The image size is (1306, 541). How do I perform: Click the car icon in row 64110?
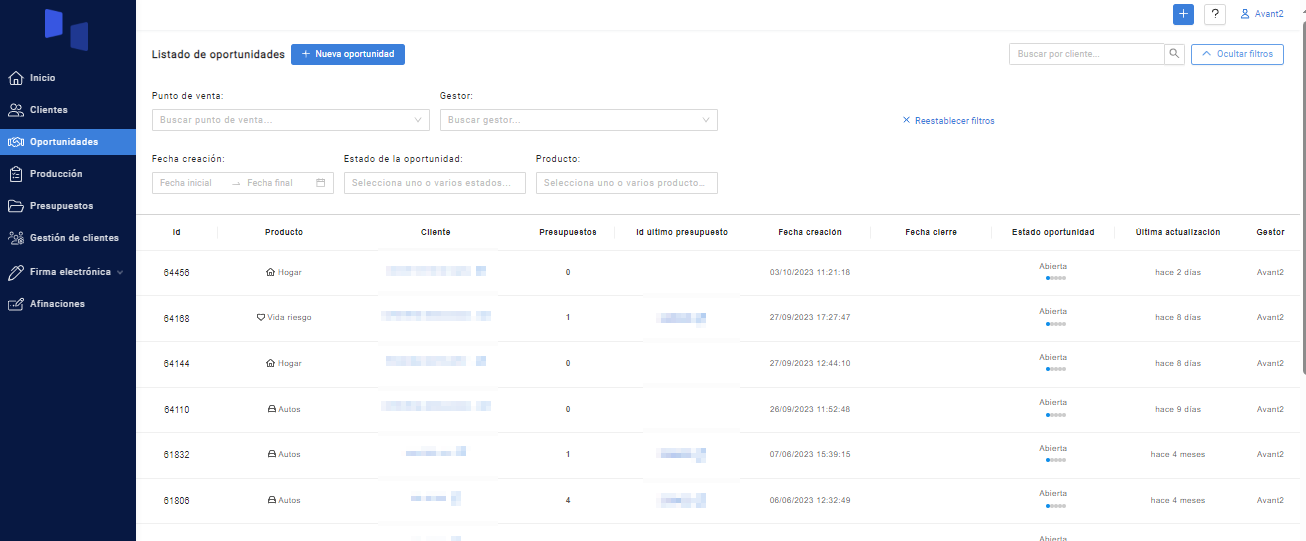pos(271,409)
